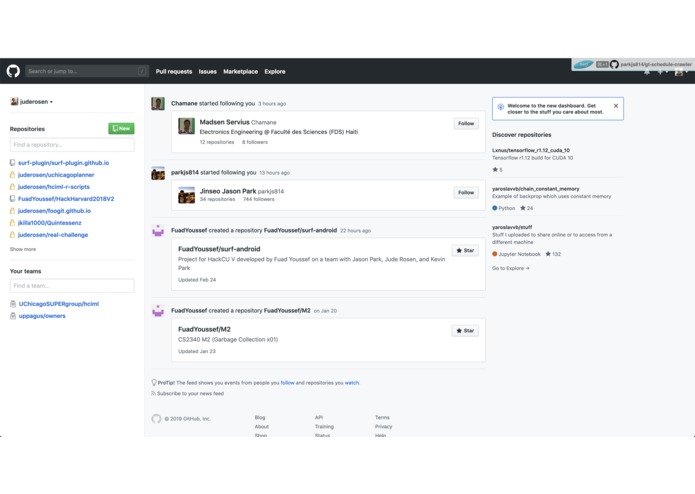The height and width of the screenshot is (494, 695).
Task: Open the juderosen/uchicagoplanner repository
Action: pos(56,175)
